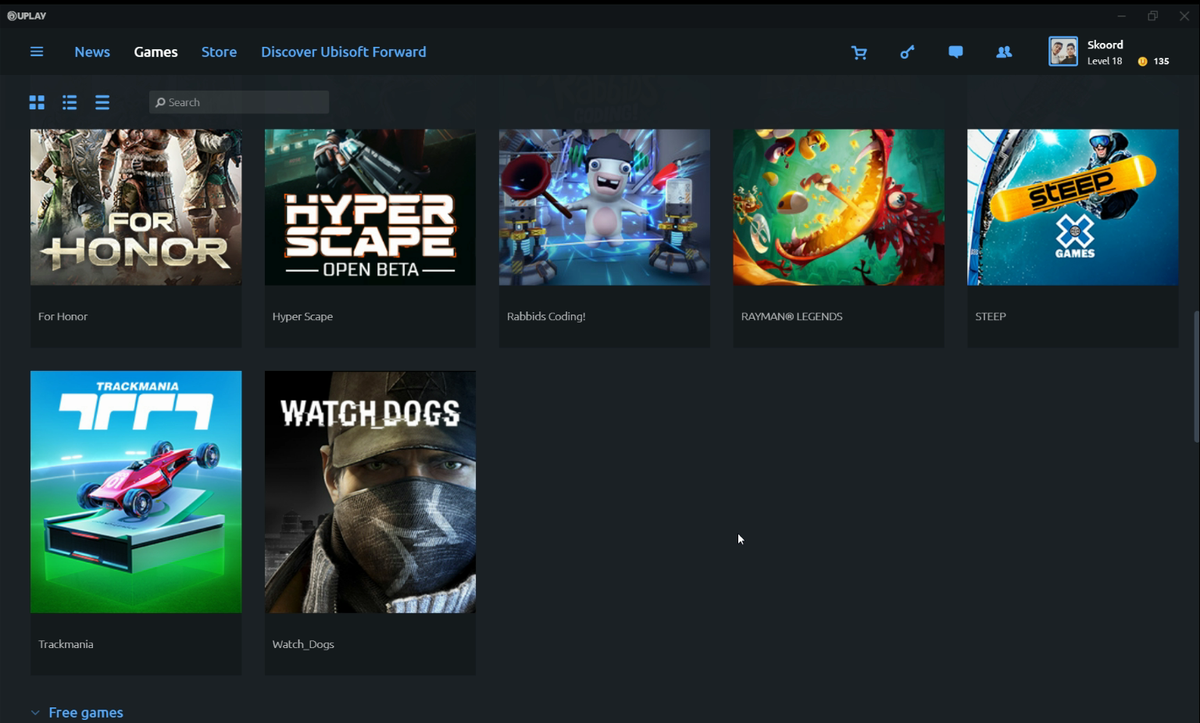Click the Level 18 label
The height and width of the screenshot is (723, 1200).
pos(1105,62)
